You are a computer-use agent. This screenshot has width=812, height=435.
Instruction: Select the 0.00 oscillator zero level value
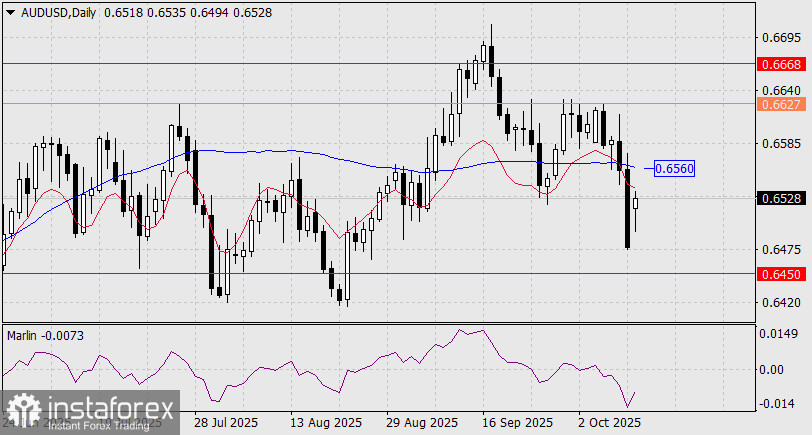coord(772,370)
